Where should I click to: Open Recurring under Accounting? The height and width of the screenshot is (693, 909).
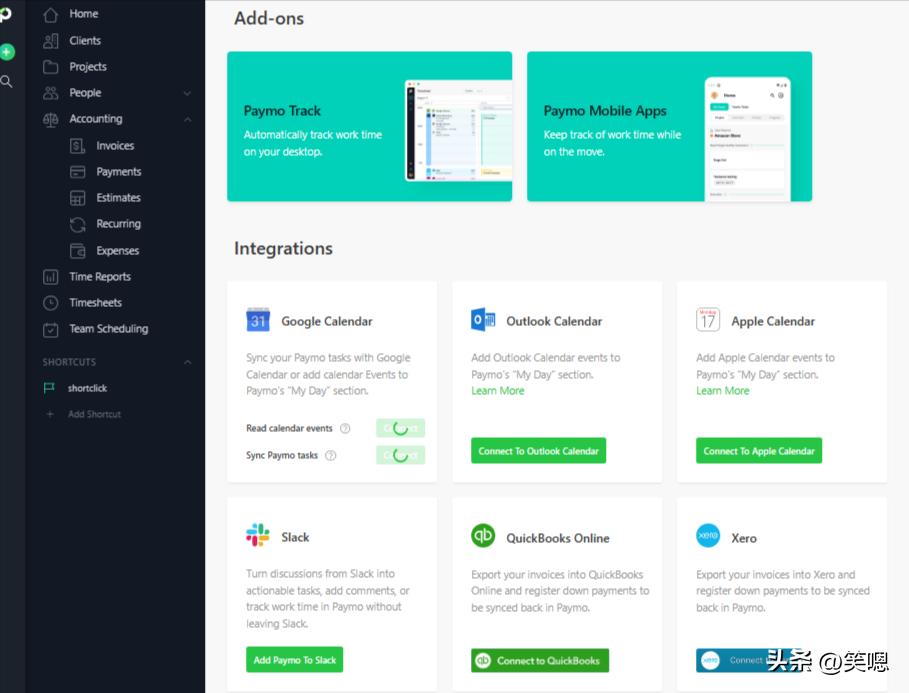tap(118, 224)
